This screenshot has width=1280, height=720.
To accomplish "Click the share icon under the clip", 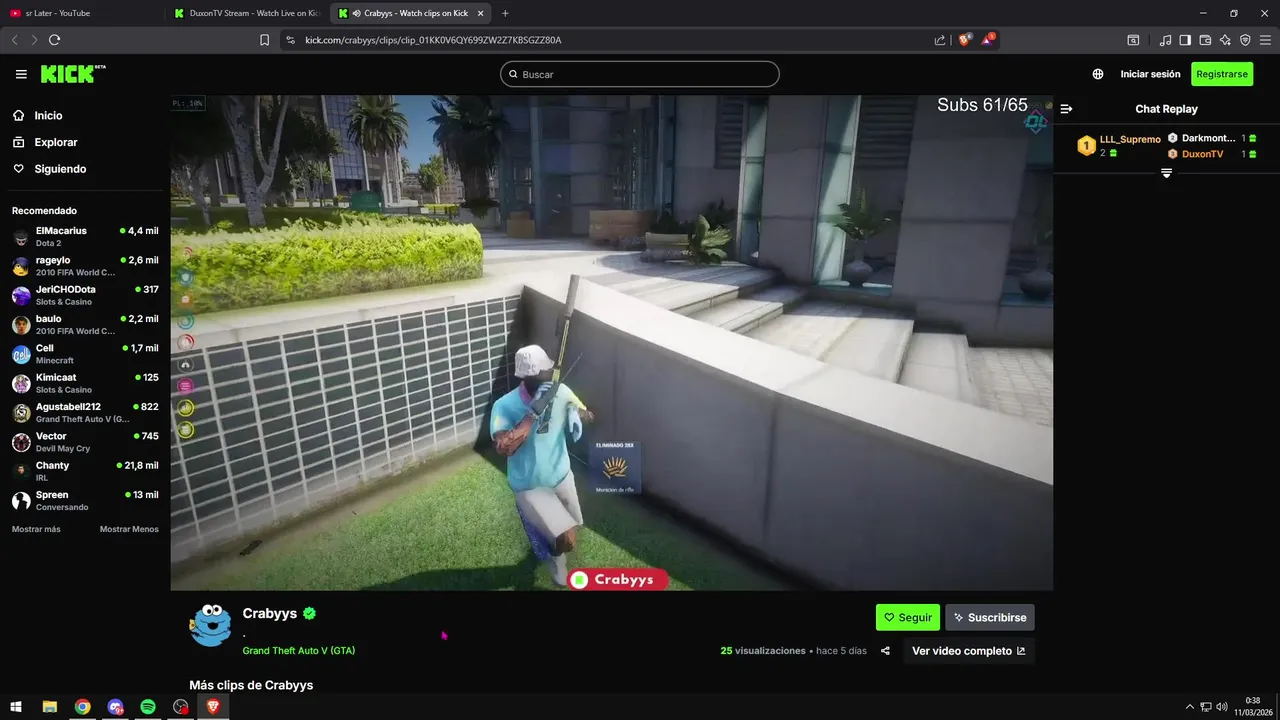I will [885, 651].
